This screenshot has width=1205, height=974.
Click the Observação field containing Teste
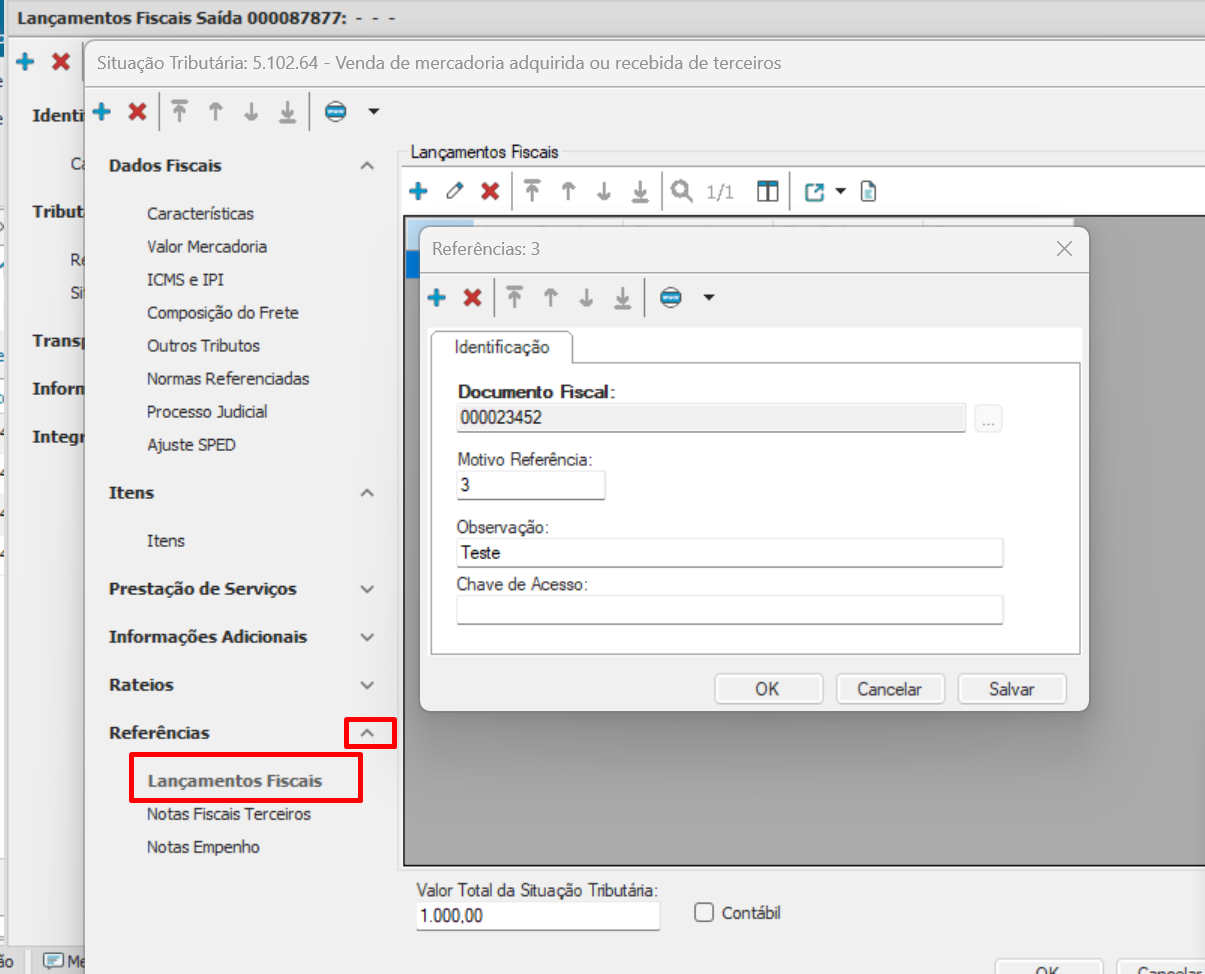730,552
